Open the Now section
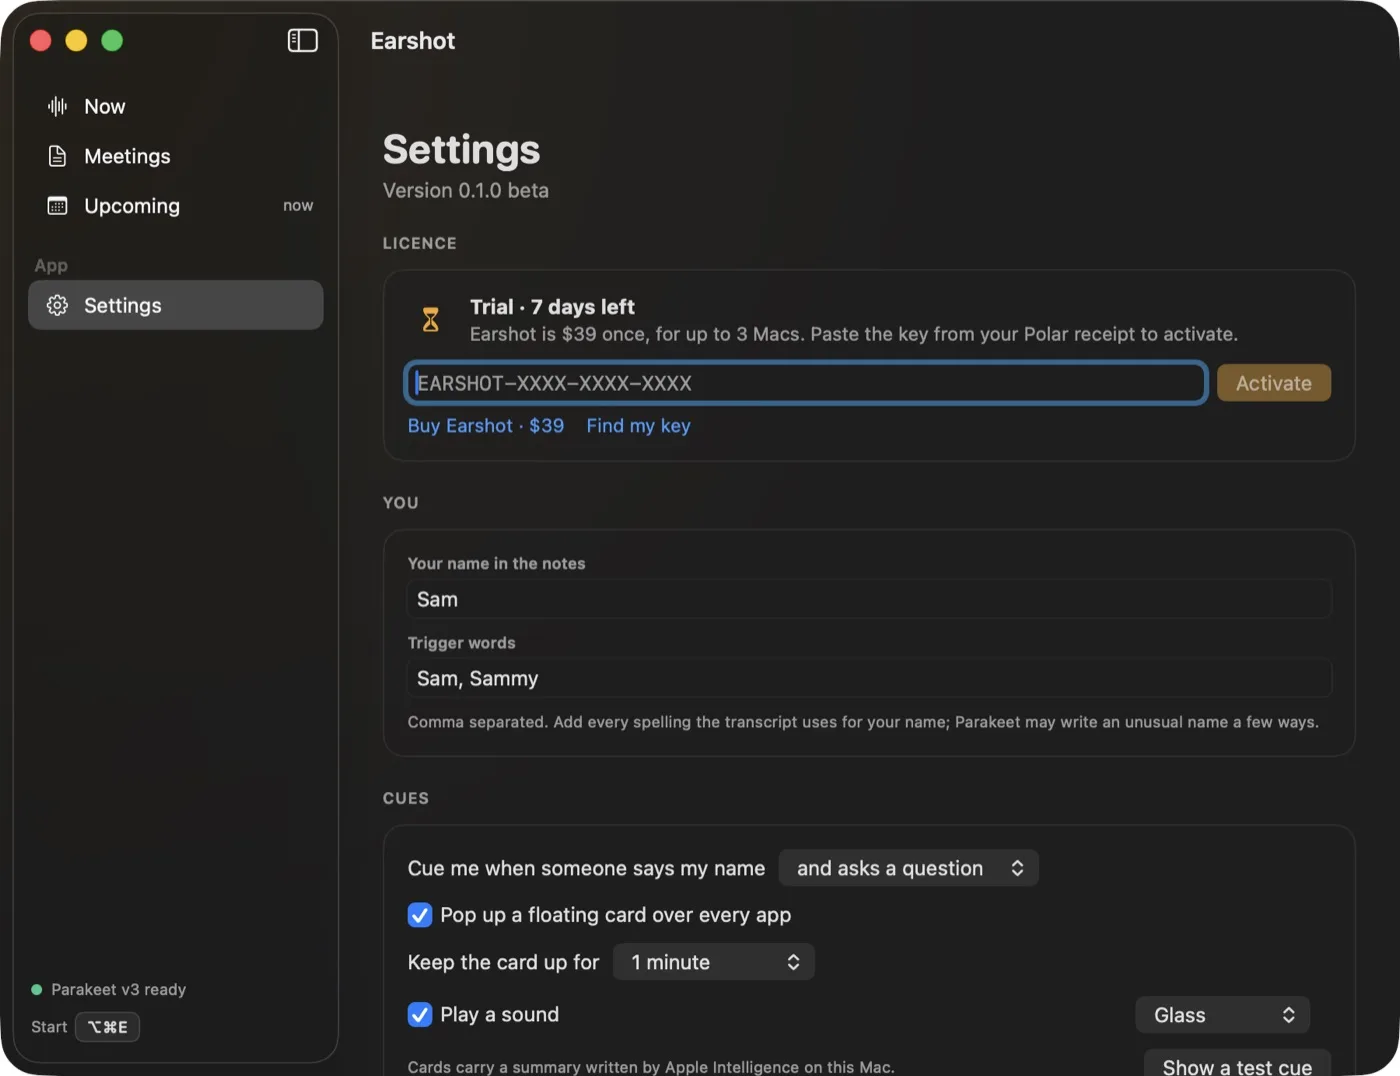This screenshot has height=1076, width=1400. pyautogui.click(x=175, y=106)
